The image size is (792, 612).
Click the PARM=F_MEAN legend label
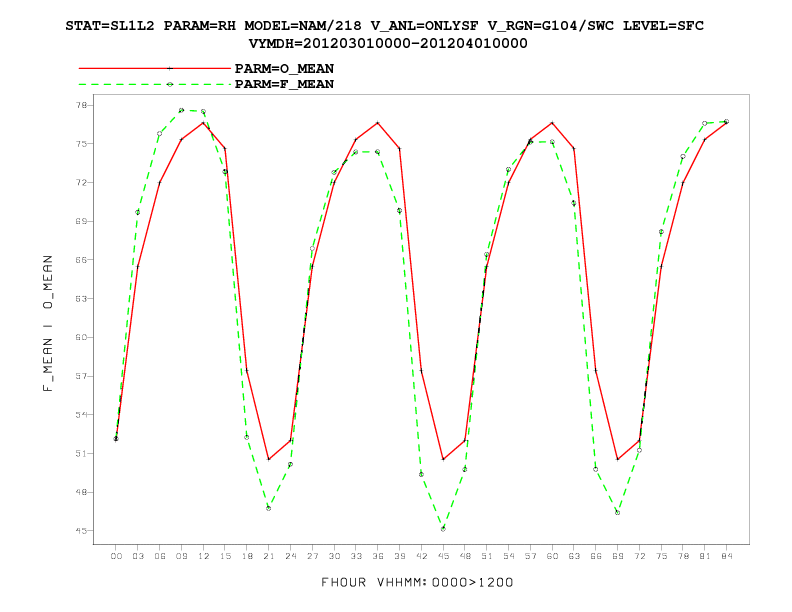284,84
